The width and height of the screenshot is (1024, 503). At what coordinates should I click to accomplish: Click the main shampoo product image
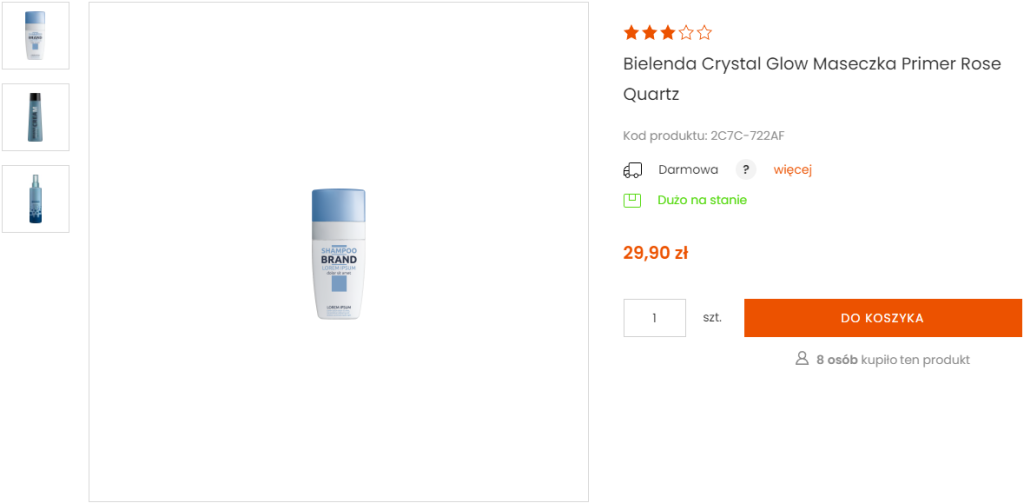338,254
